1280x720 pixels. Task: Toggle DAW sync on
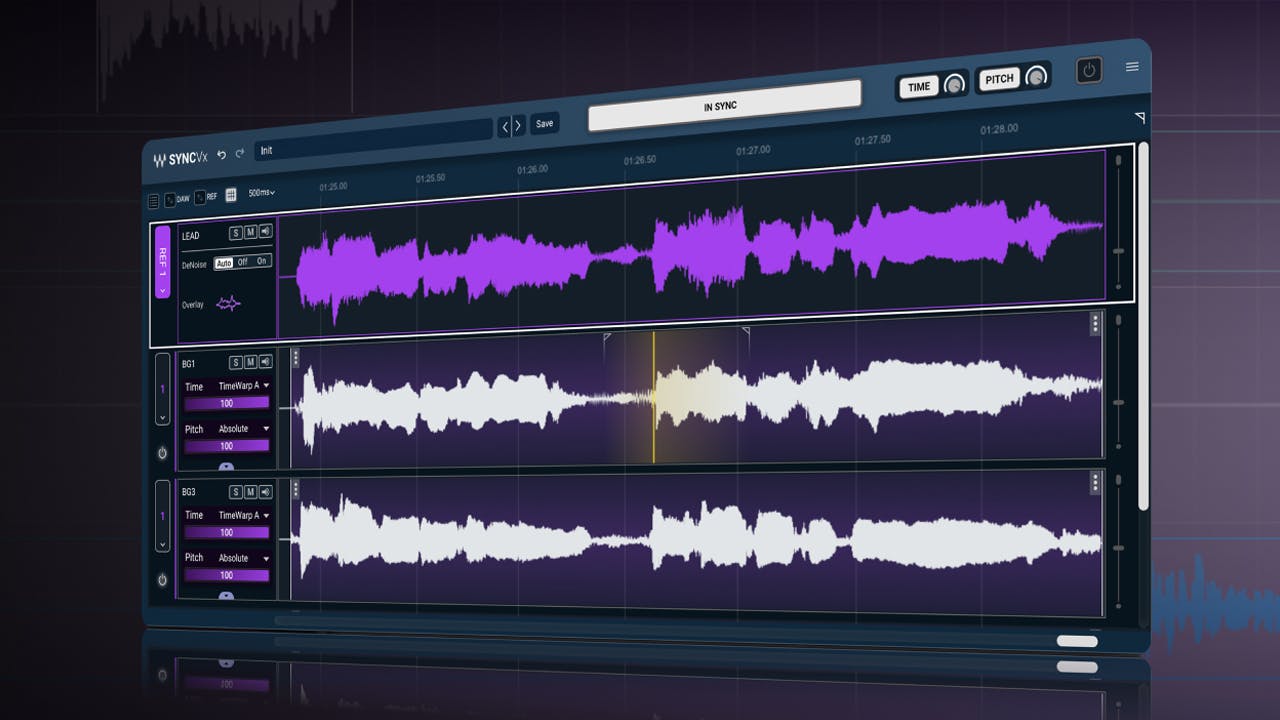pos(173,197)
